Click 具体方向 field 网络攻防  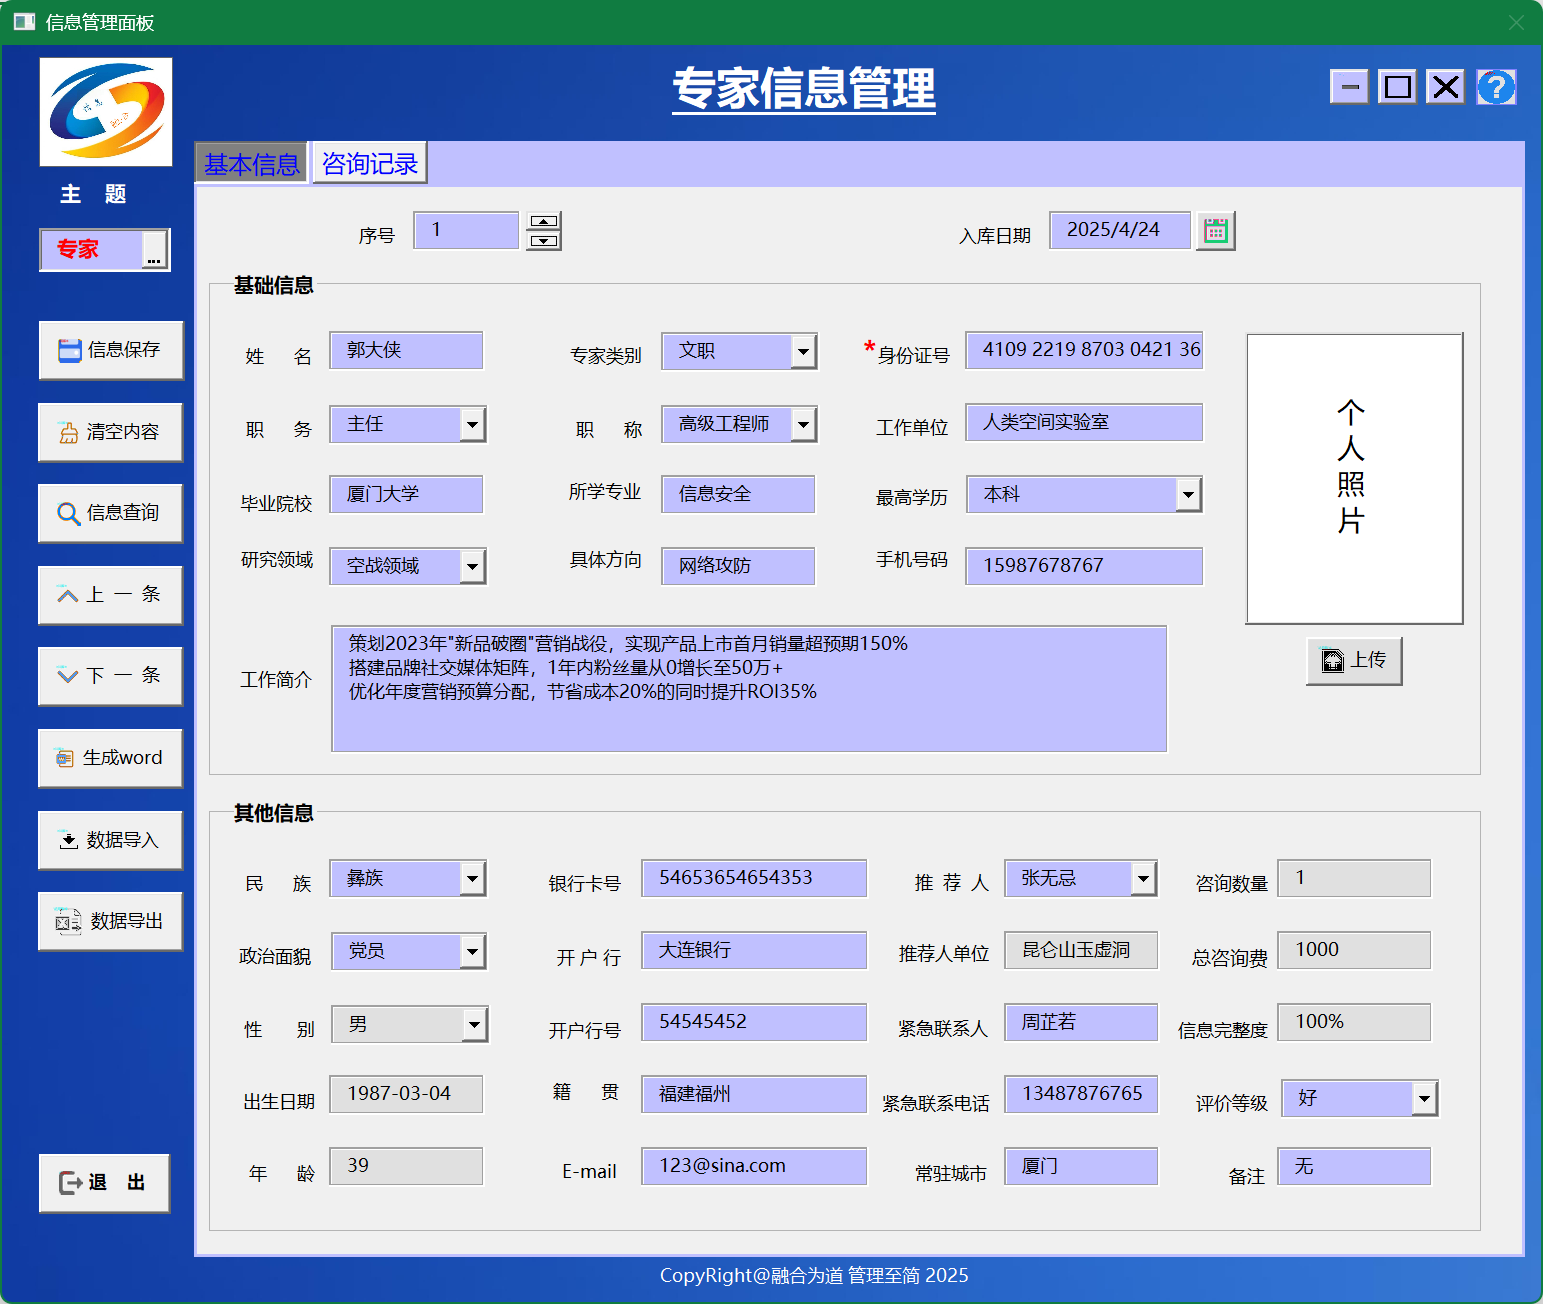pyautogui.click(x=738, y=566)
